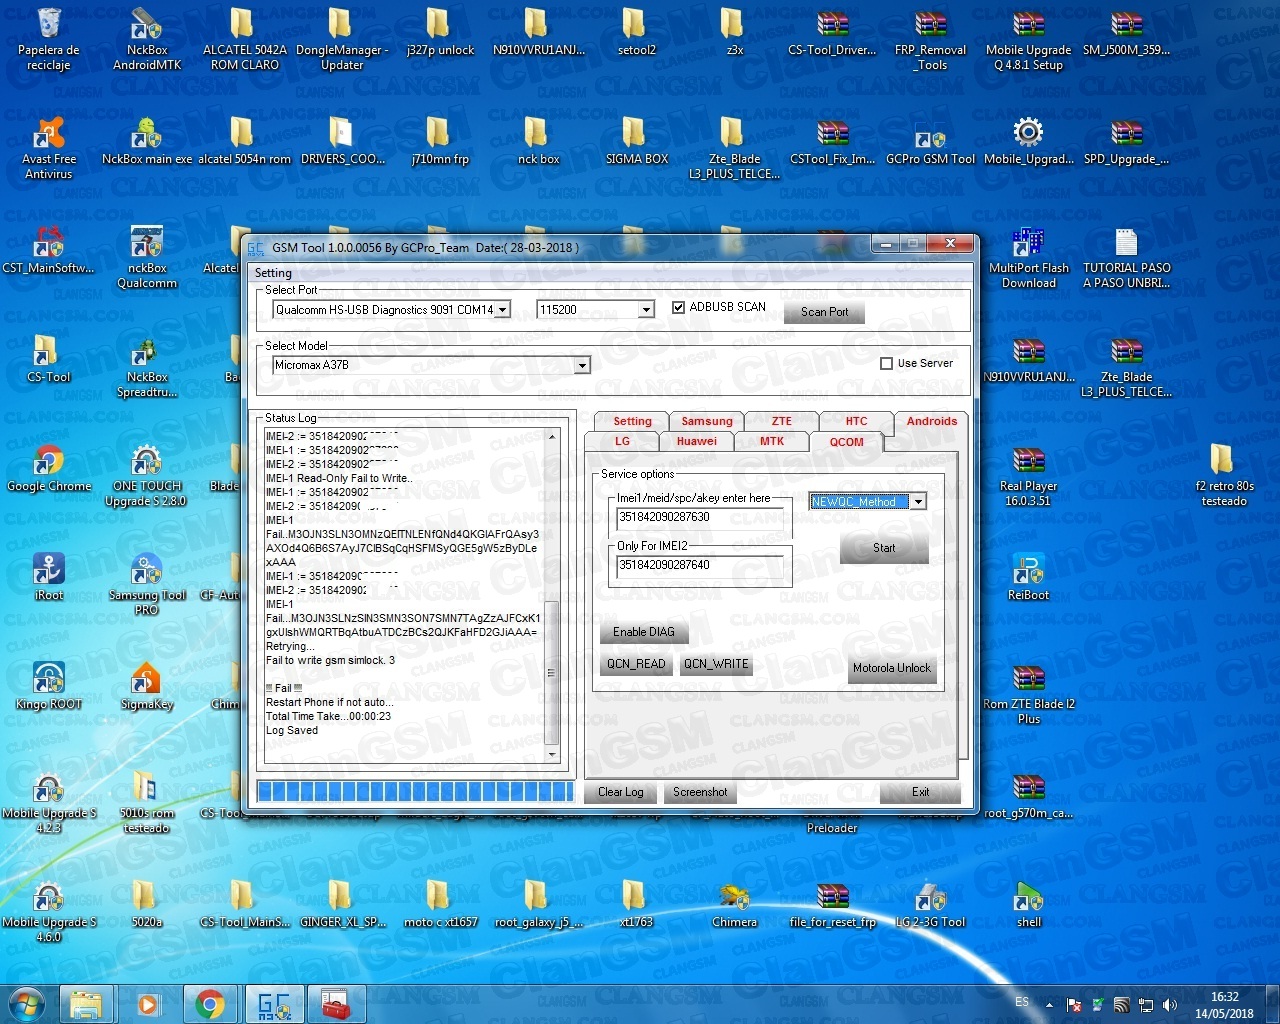Open TUTORIAL PASO A PASO text file
The image size is (1280, 1024).
[x=1126, y=258]
